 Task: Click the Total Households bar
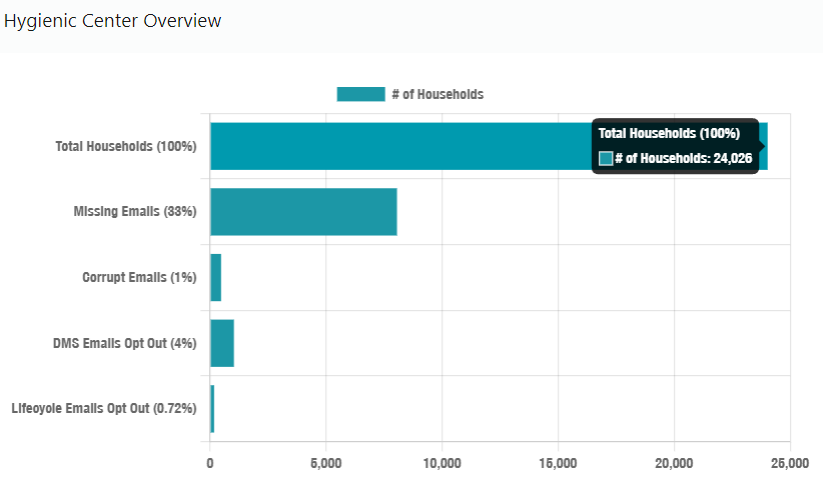pos(400,146)
